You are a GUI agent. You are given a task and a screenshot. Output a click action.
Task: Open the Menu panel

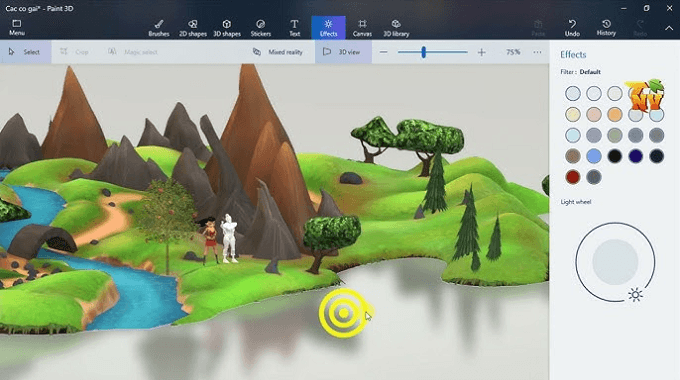[x=17, y=27]
